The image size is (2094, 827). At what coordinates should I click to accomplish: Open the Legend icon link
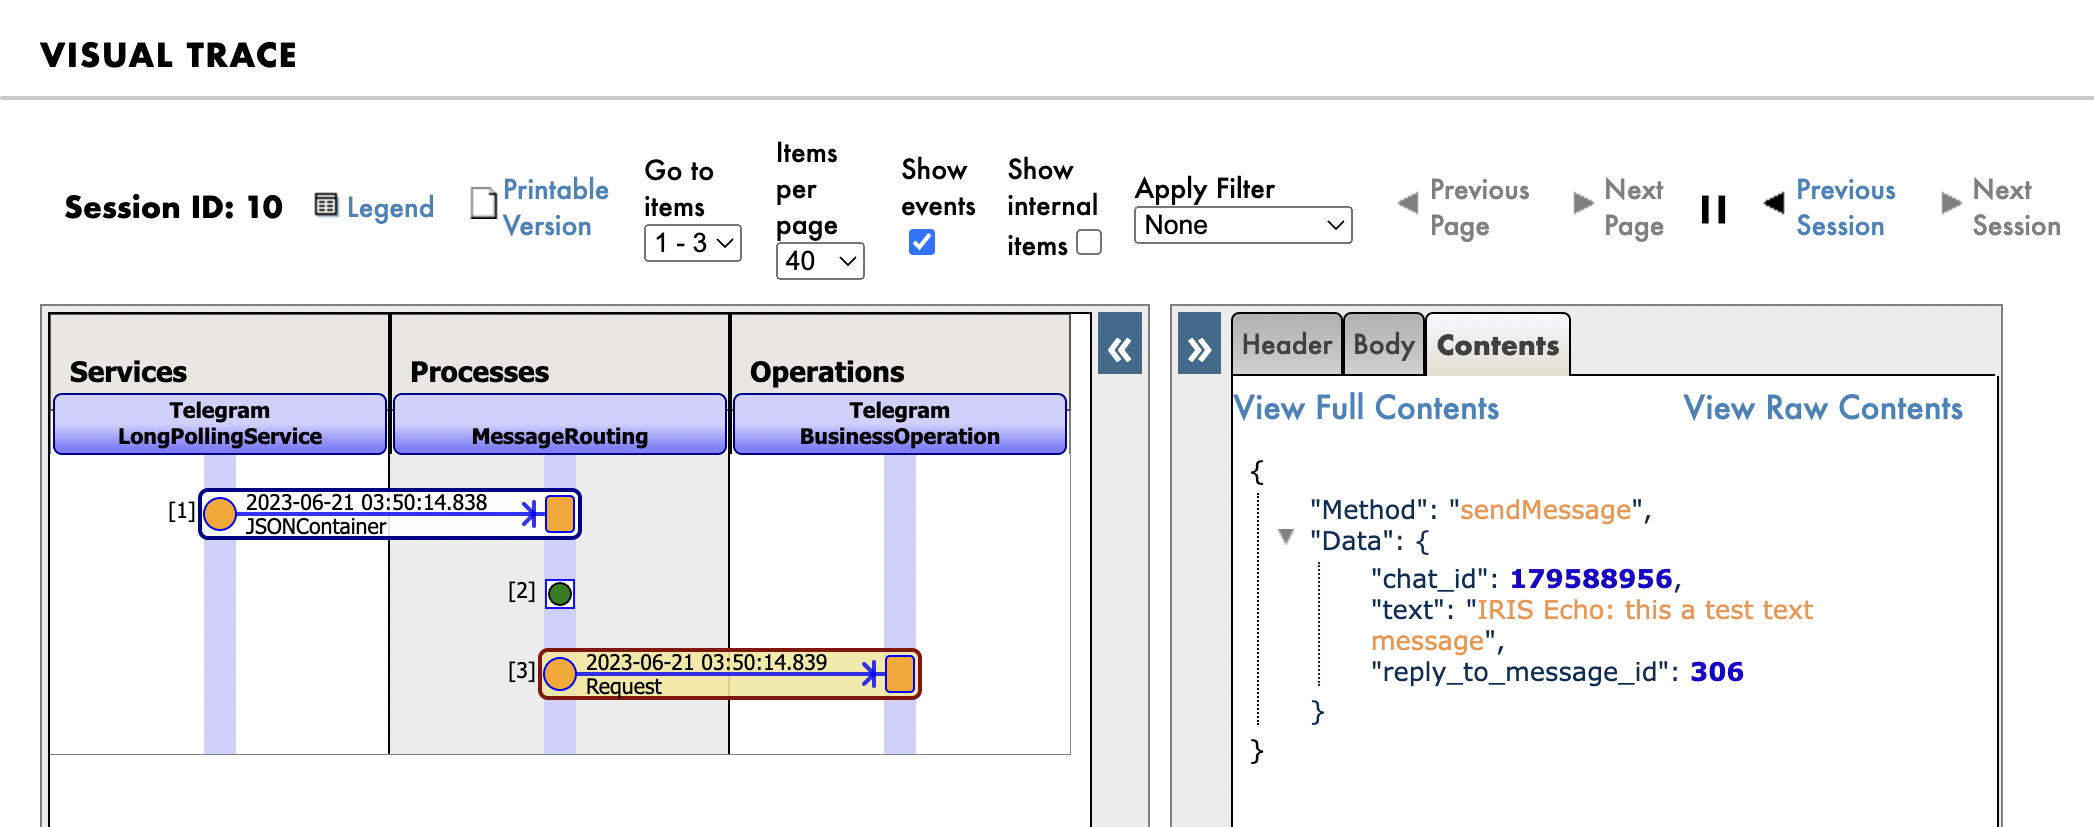coord(326,205)
